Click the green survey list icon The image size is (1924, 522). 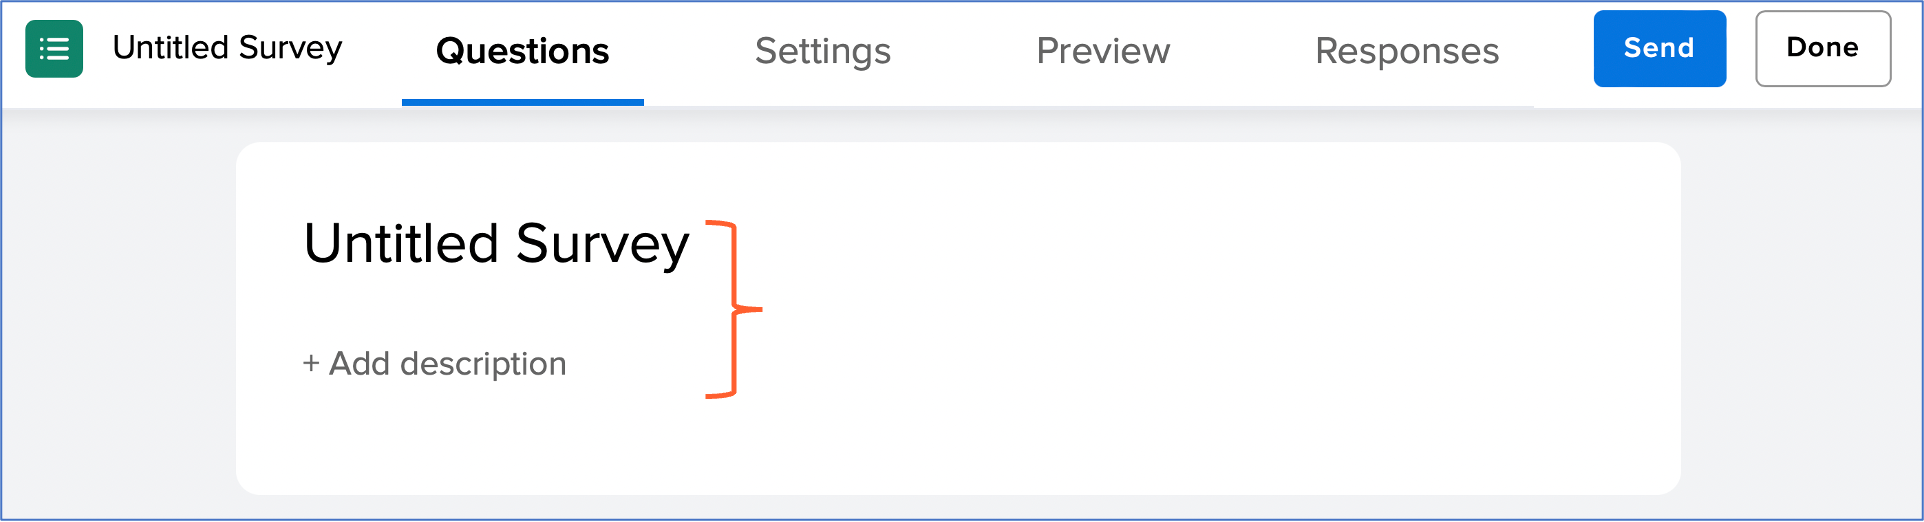coord(54,49)
